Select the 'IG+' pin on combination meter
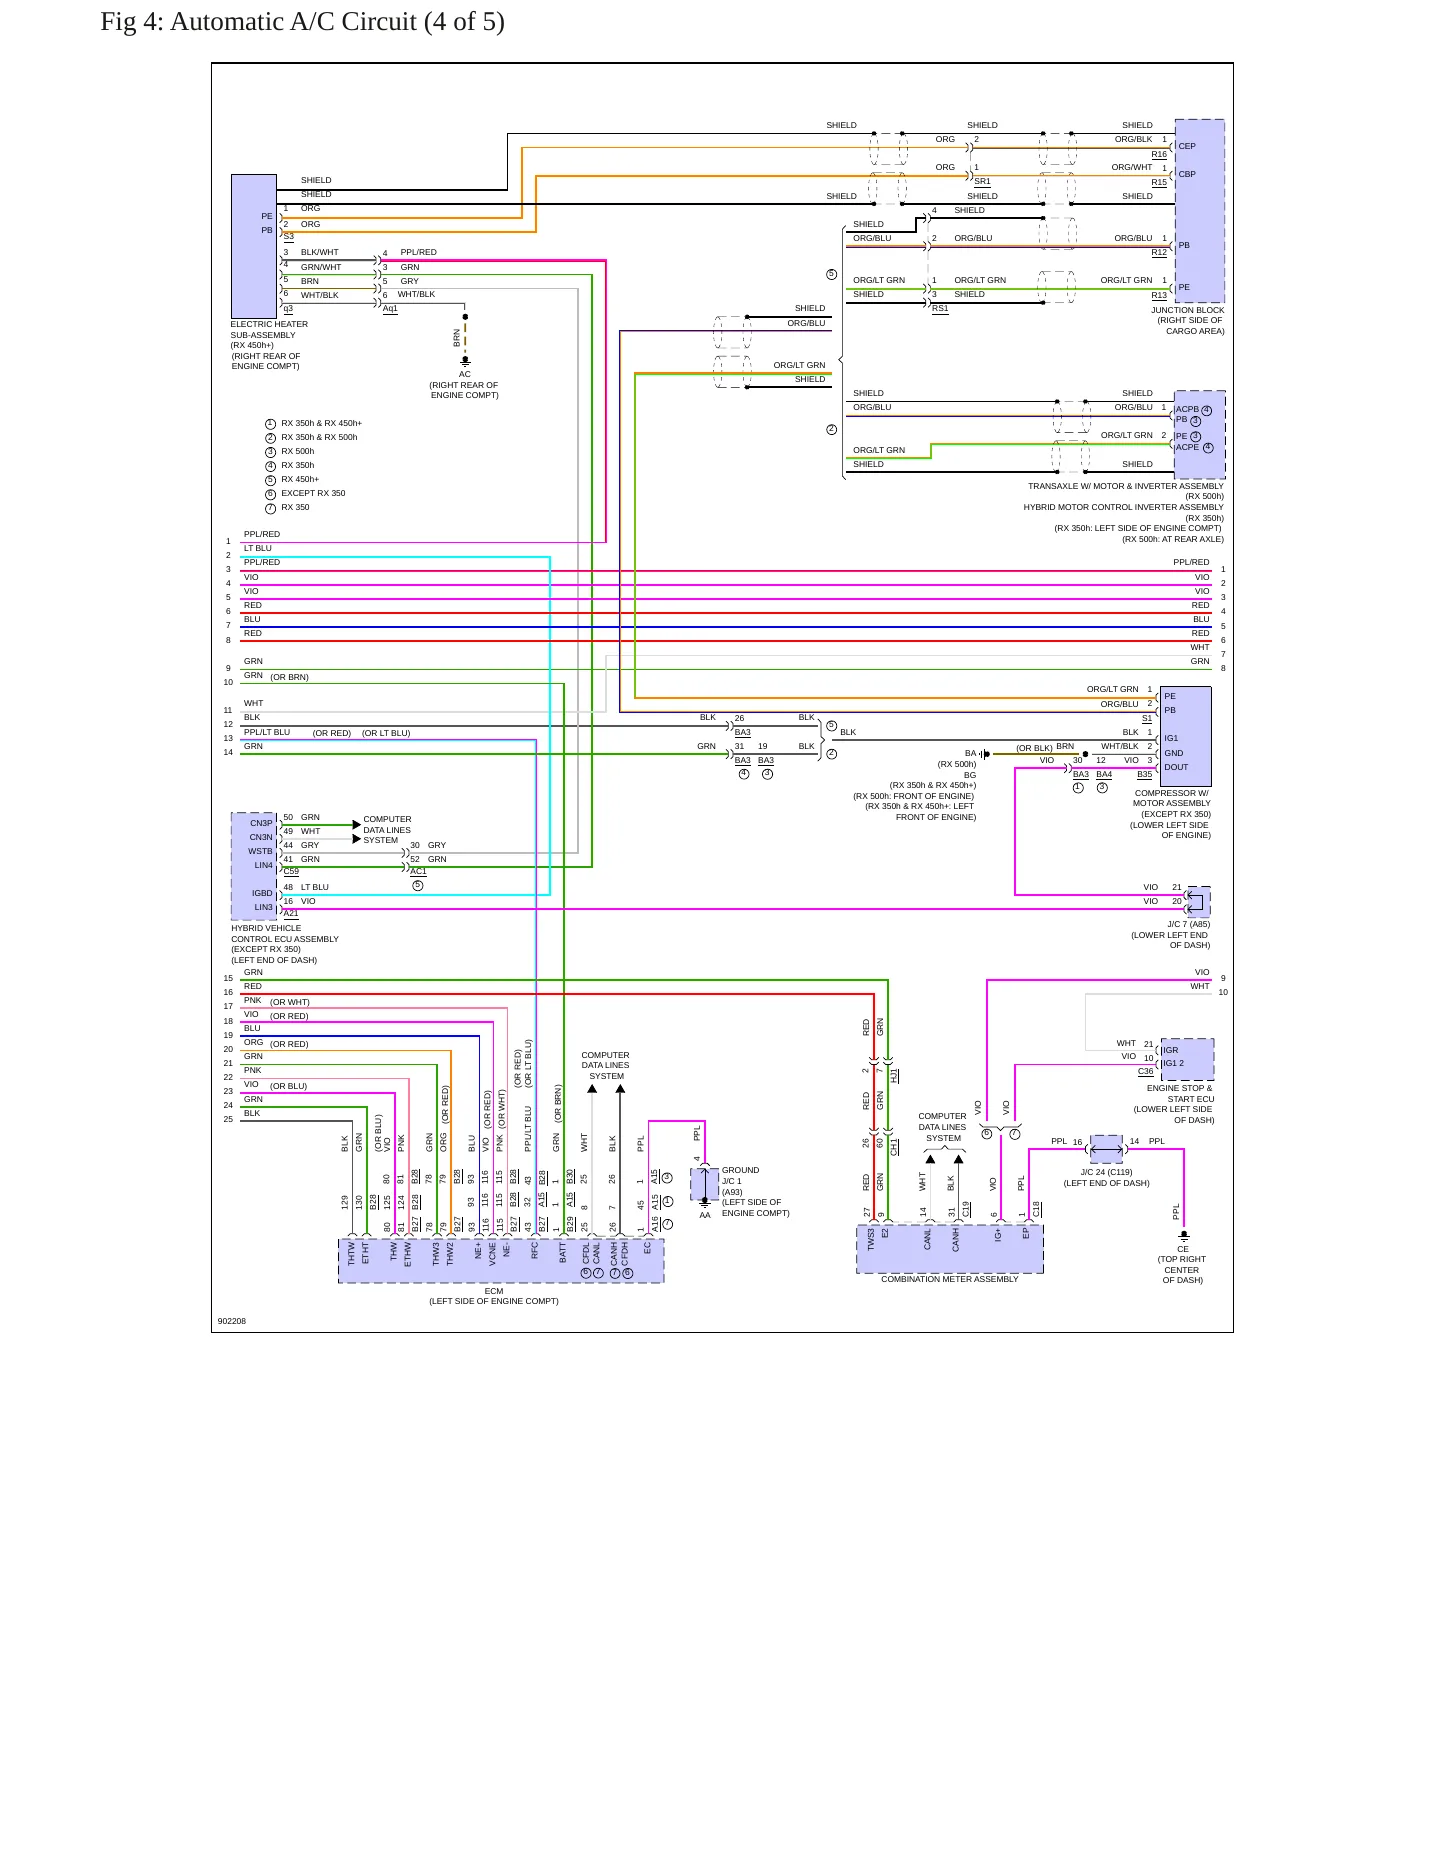Viewport: 1445px width, 1870px height. coord(998,1235)
